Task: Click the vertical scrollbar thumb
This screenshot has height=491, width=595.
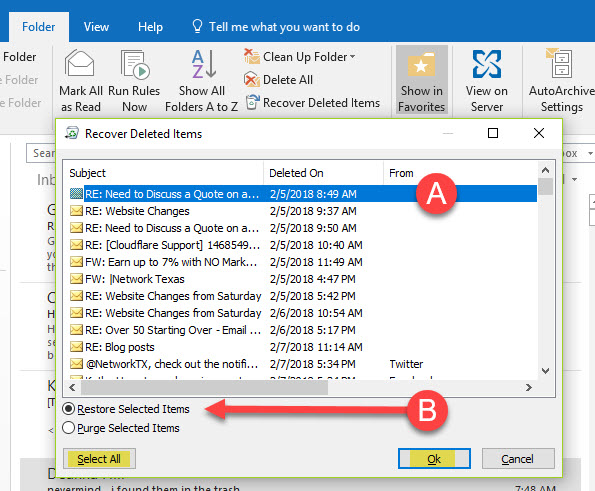Action: point(545,186)
